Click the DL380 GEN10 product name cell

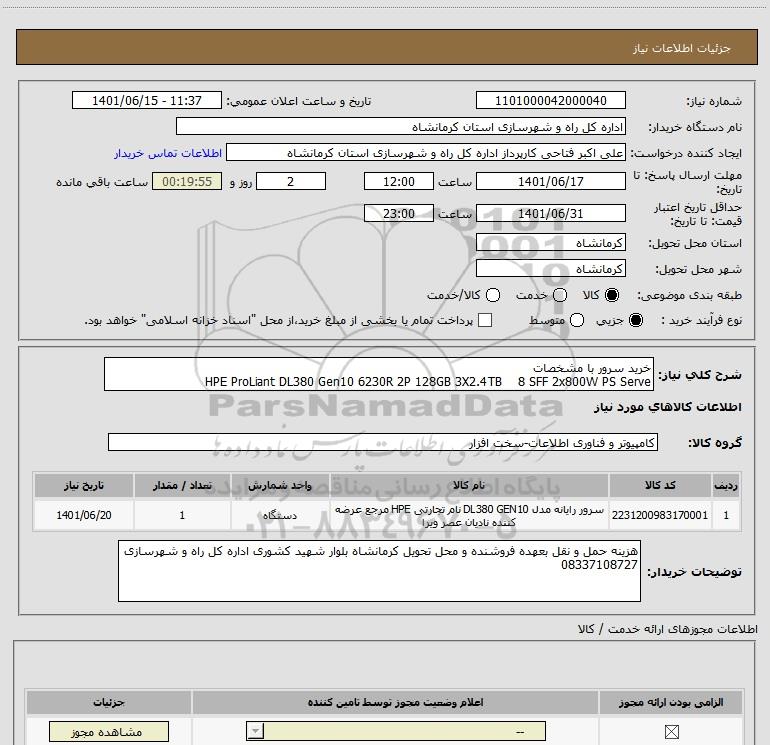click(x=469, y=515)
